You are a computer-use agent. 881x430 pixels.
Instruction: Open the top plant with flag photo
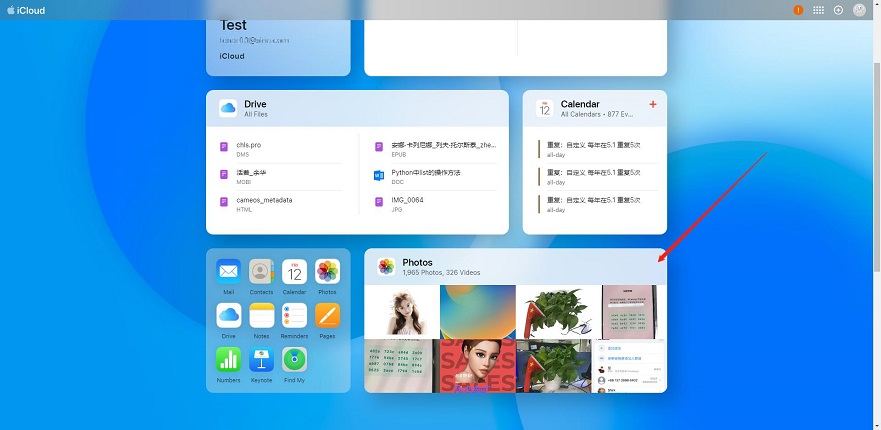pos(553,311)
